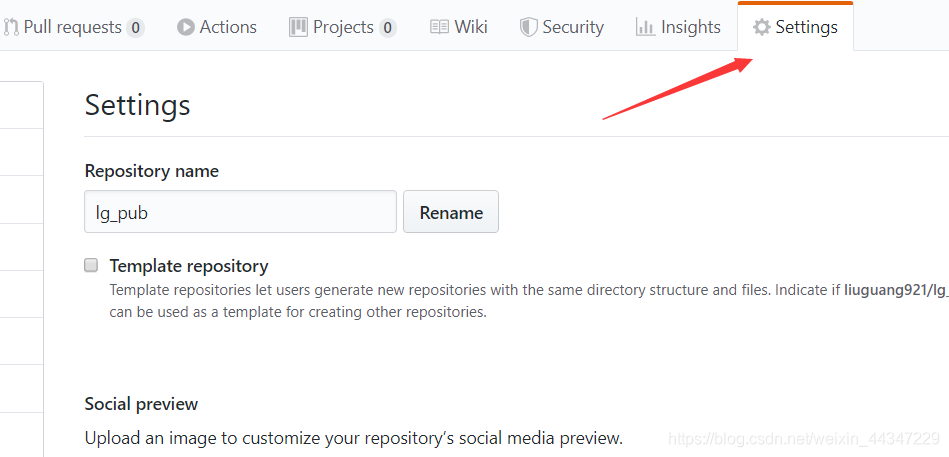949x457 pixels.
Task: Click the Template repository label
Action: tap(189, 266)
